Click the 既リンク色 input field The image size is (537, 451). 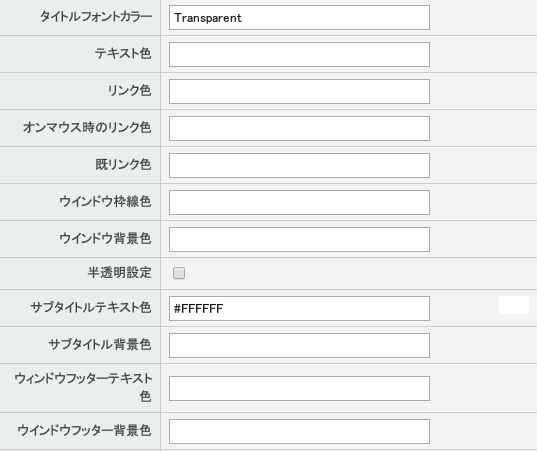point(299,165)
